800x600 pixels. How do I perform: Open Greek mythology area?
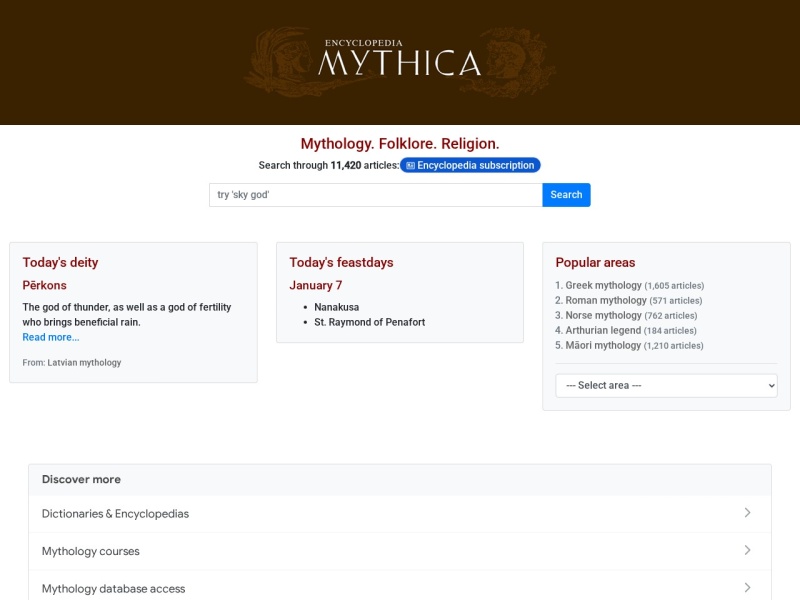(x=603, y=285)
